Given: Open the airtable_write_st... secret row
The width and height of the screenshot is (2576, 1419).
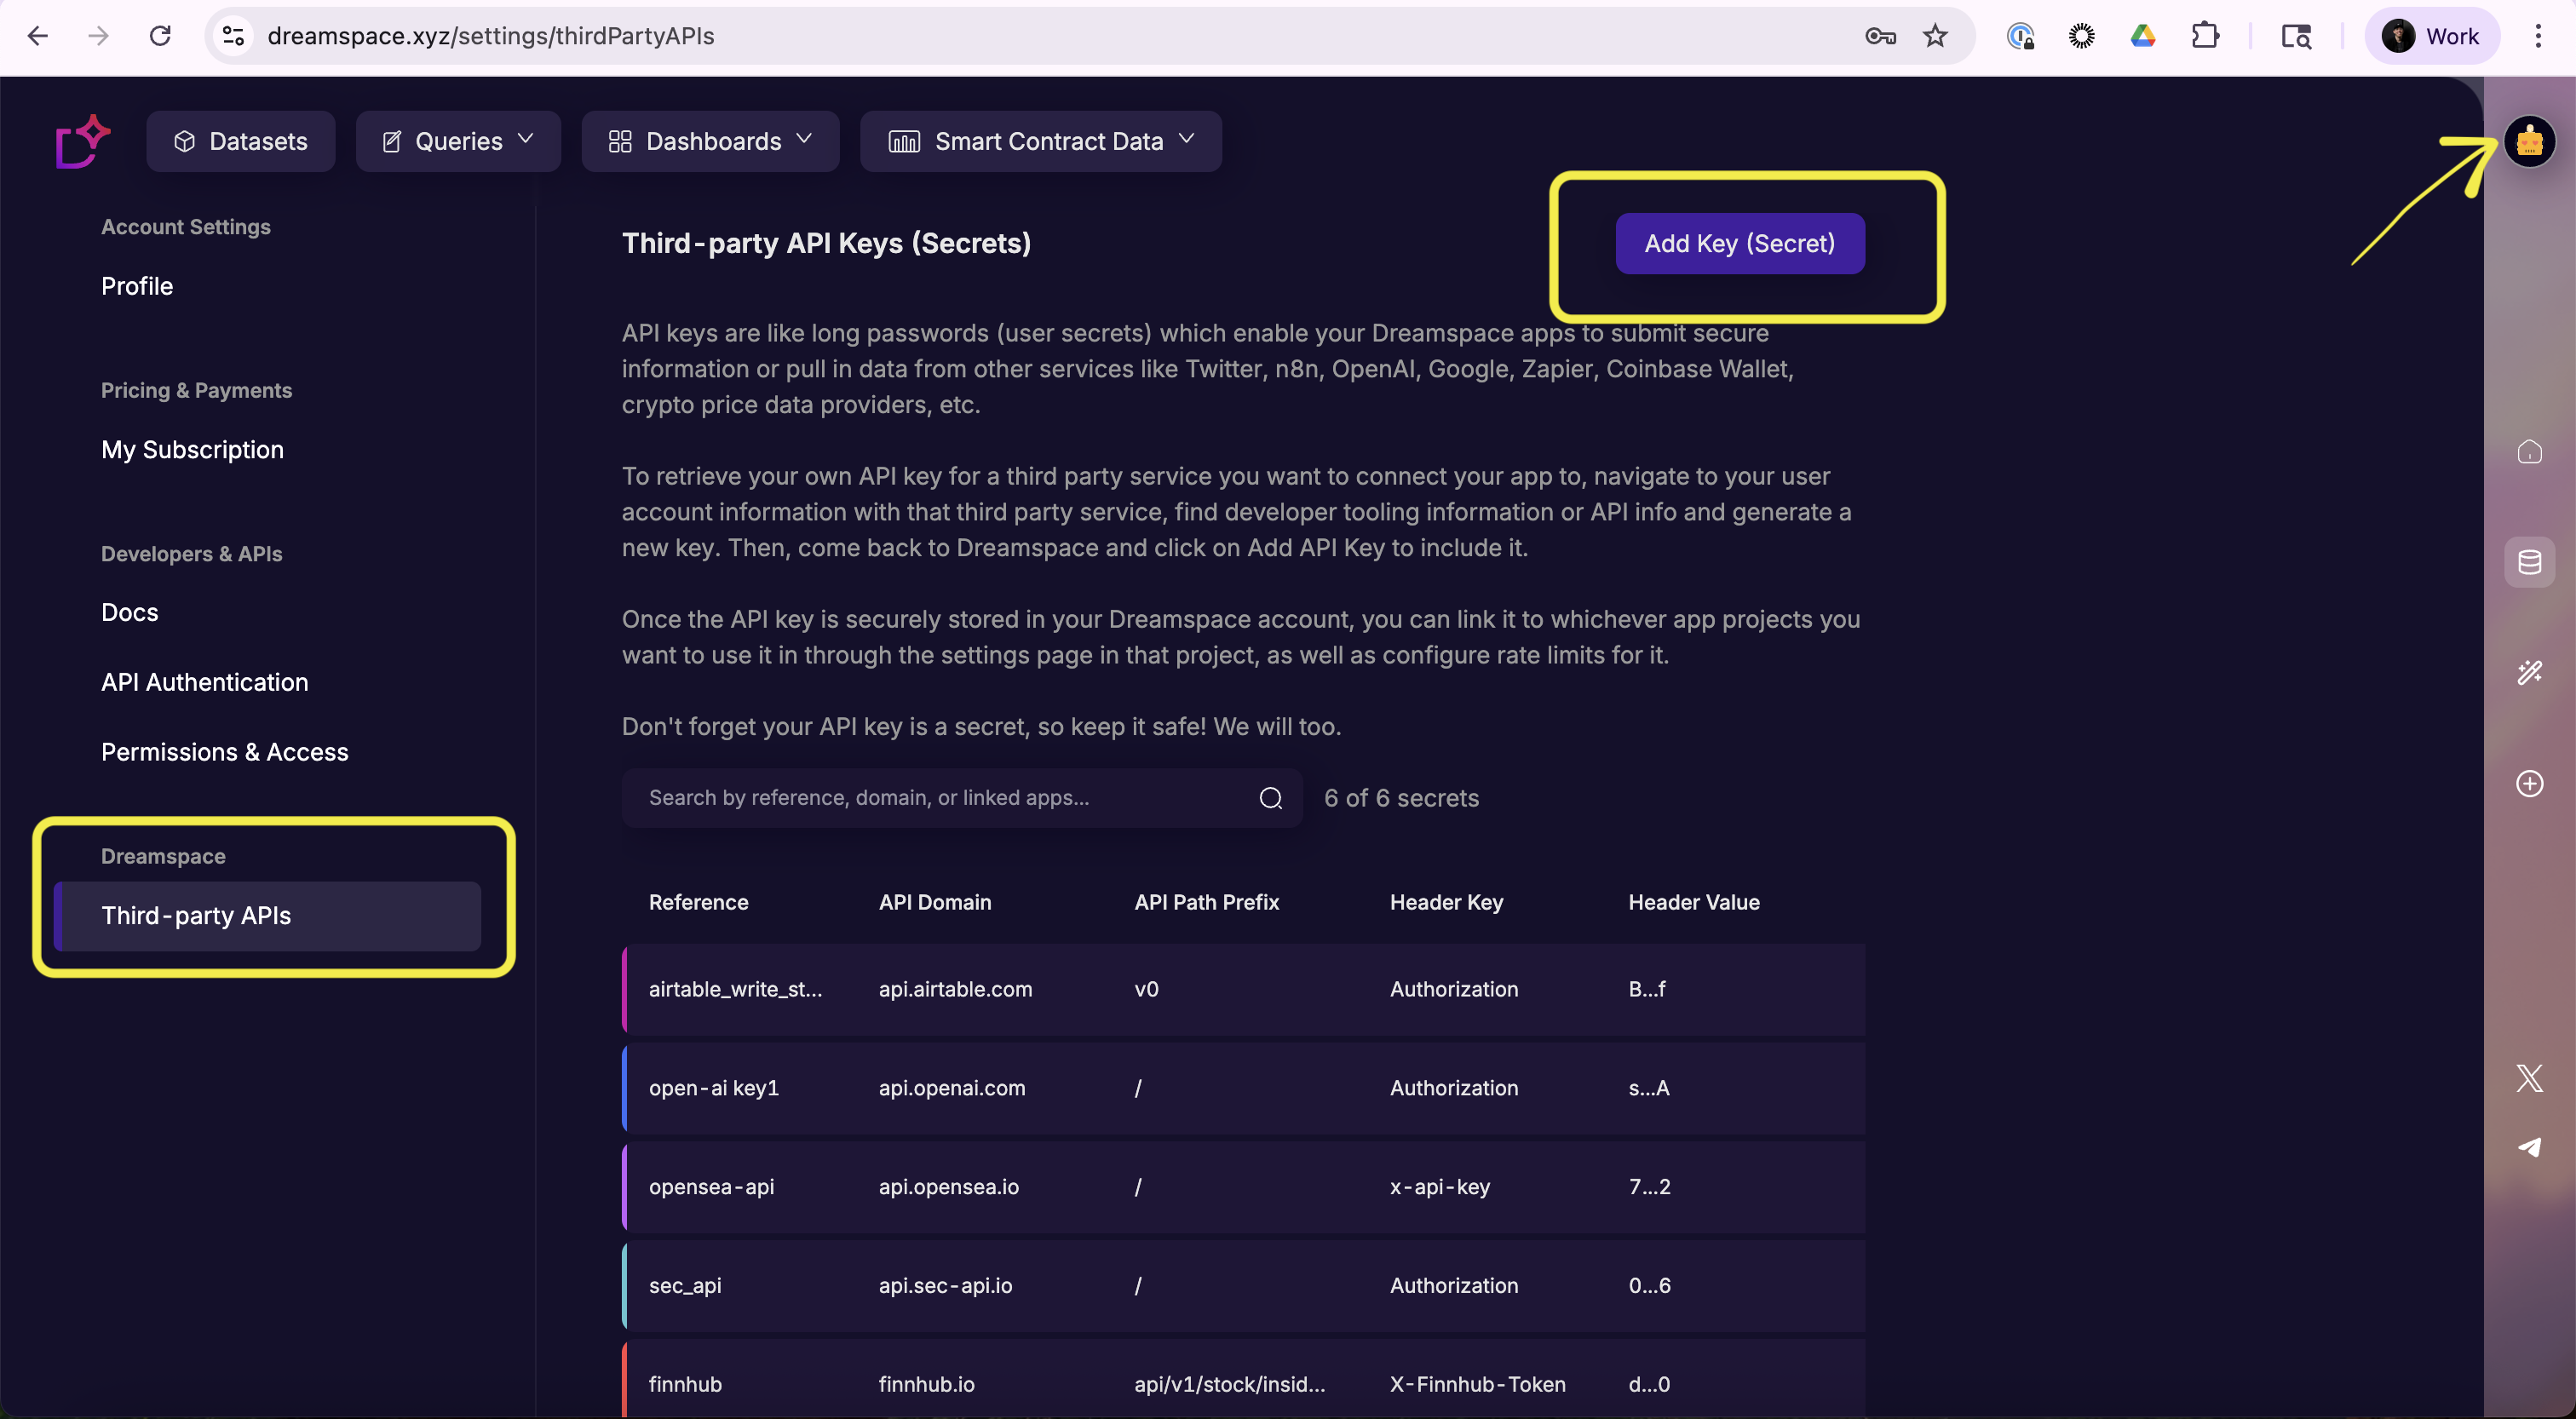Looking at the screenshot, I should pyautogui.click(x=1243, y=988).
